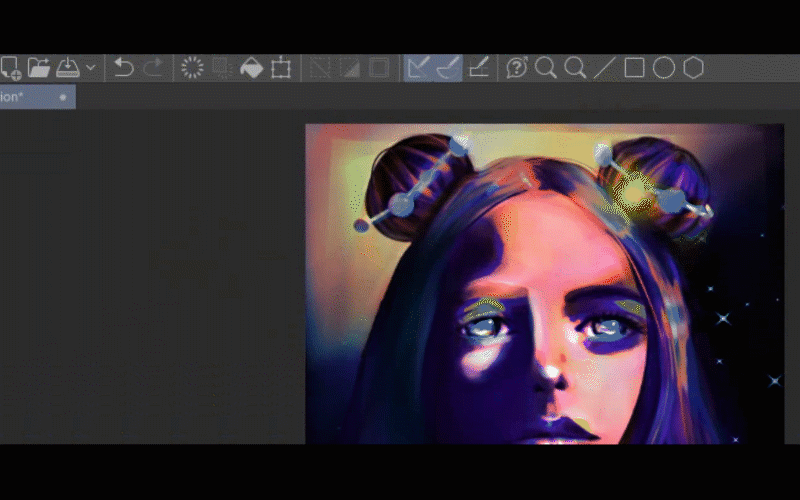Toggle Snap to Special Ruler
Screen dimensions: 800x500
pos(447,68)
